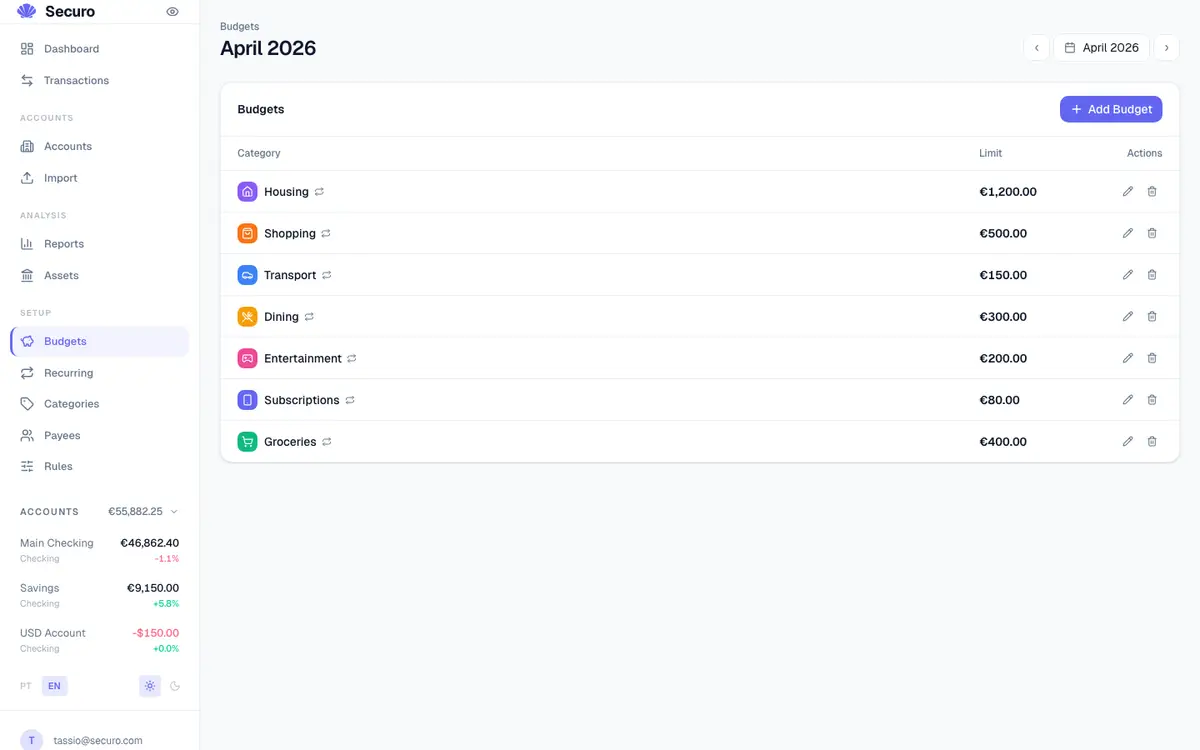Open the April 2026 month picker
1200x750 pixels.
(x=1101, y=47)
